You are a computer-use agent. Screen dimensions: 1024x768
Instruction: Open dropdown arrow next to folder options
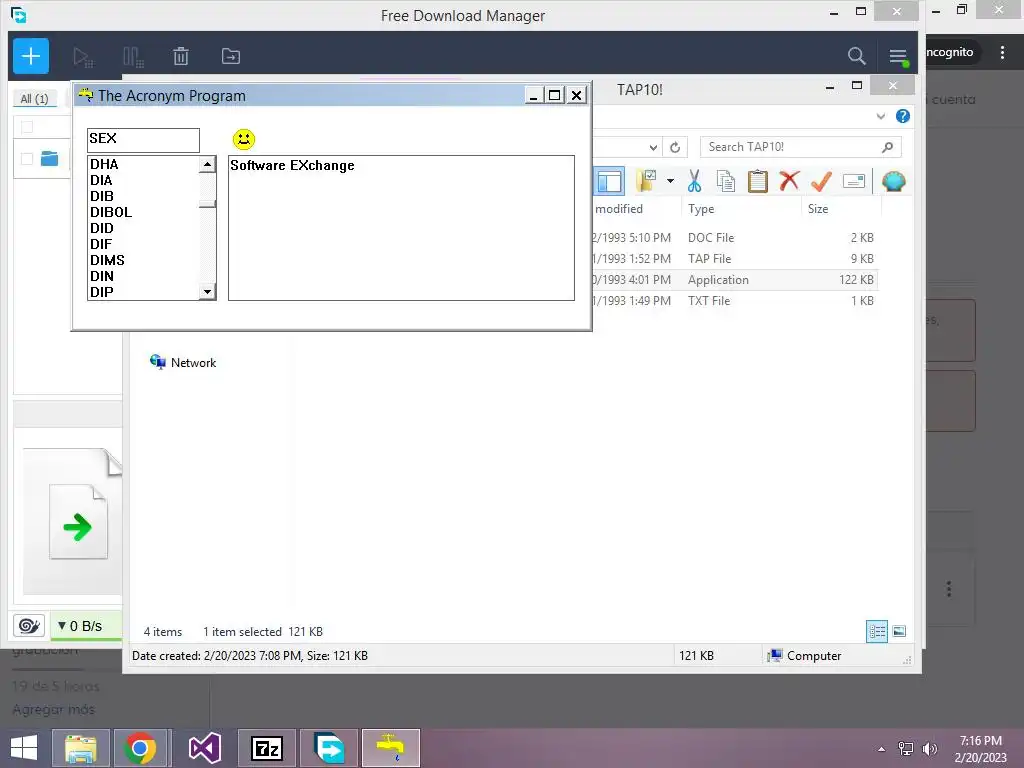pyautogui.click(x=671, y=181)
